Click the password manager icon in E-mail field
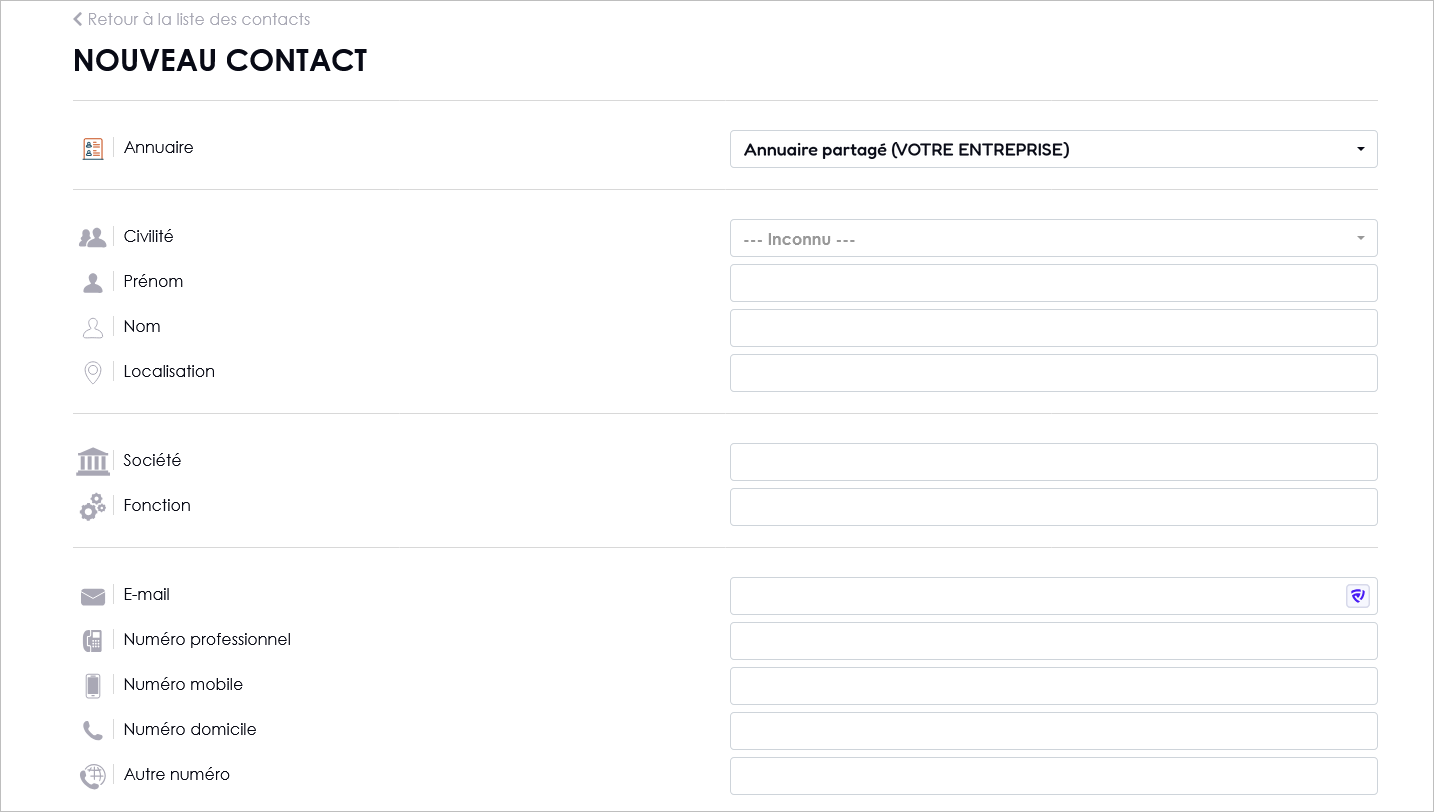Viewport: 1434px width, 812px height. click(x=1357, y=596)
